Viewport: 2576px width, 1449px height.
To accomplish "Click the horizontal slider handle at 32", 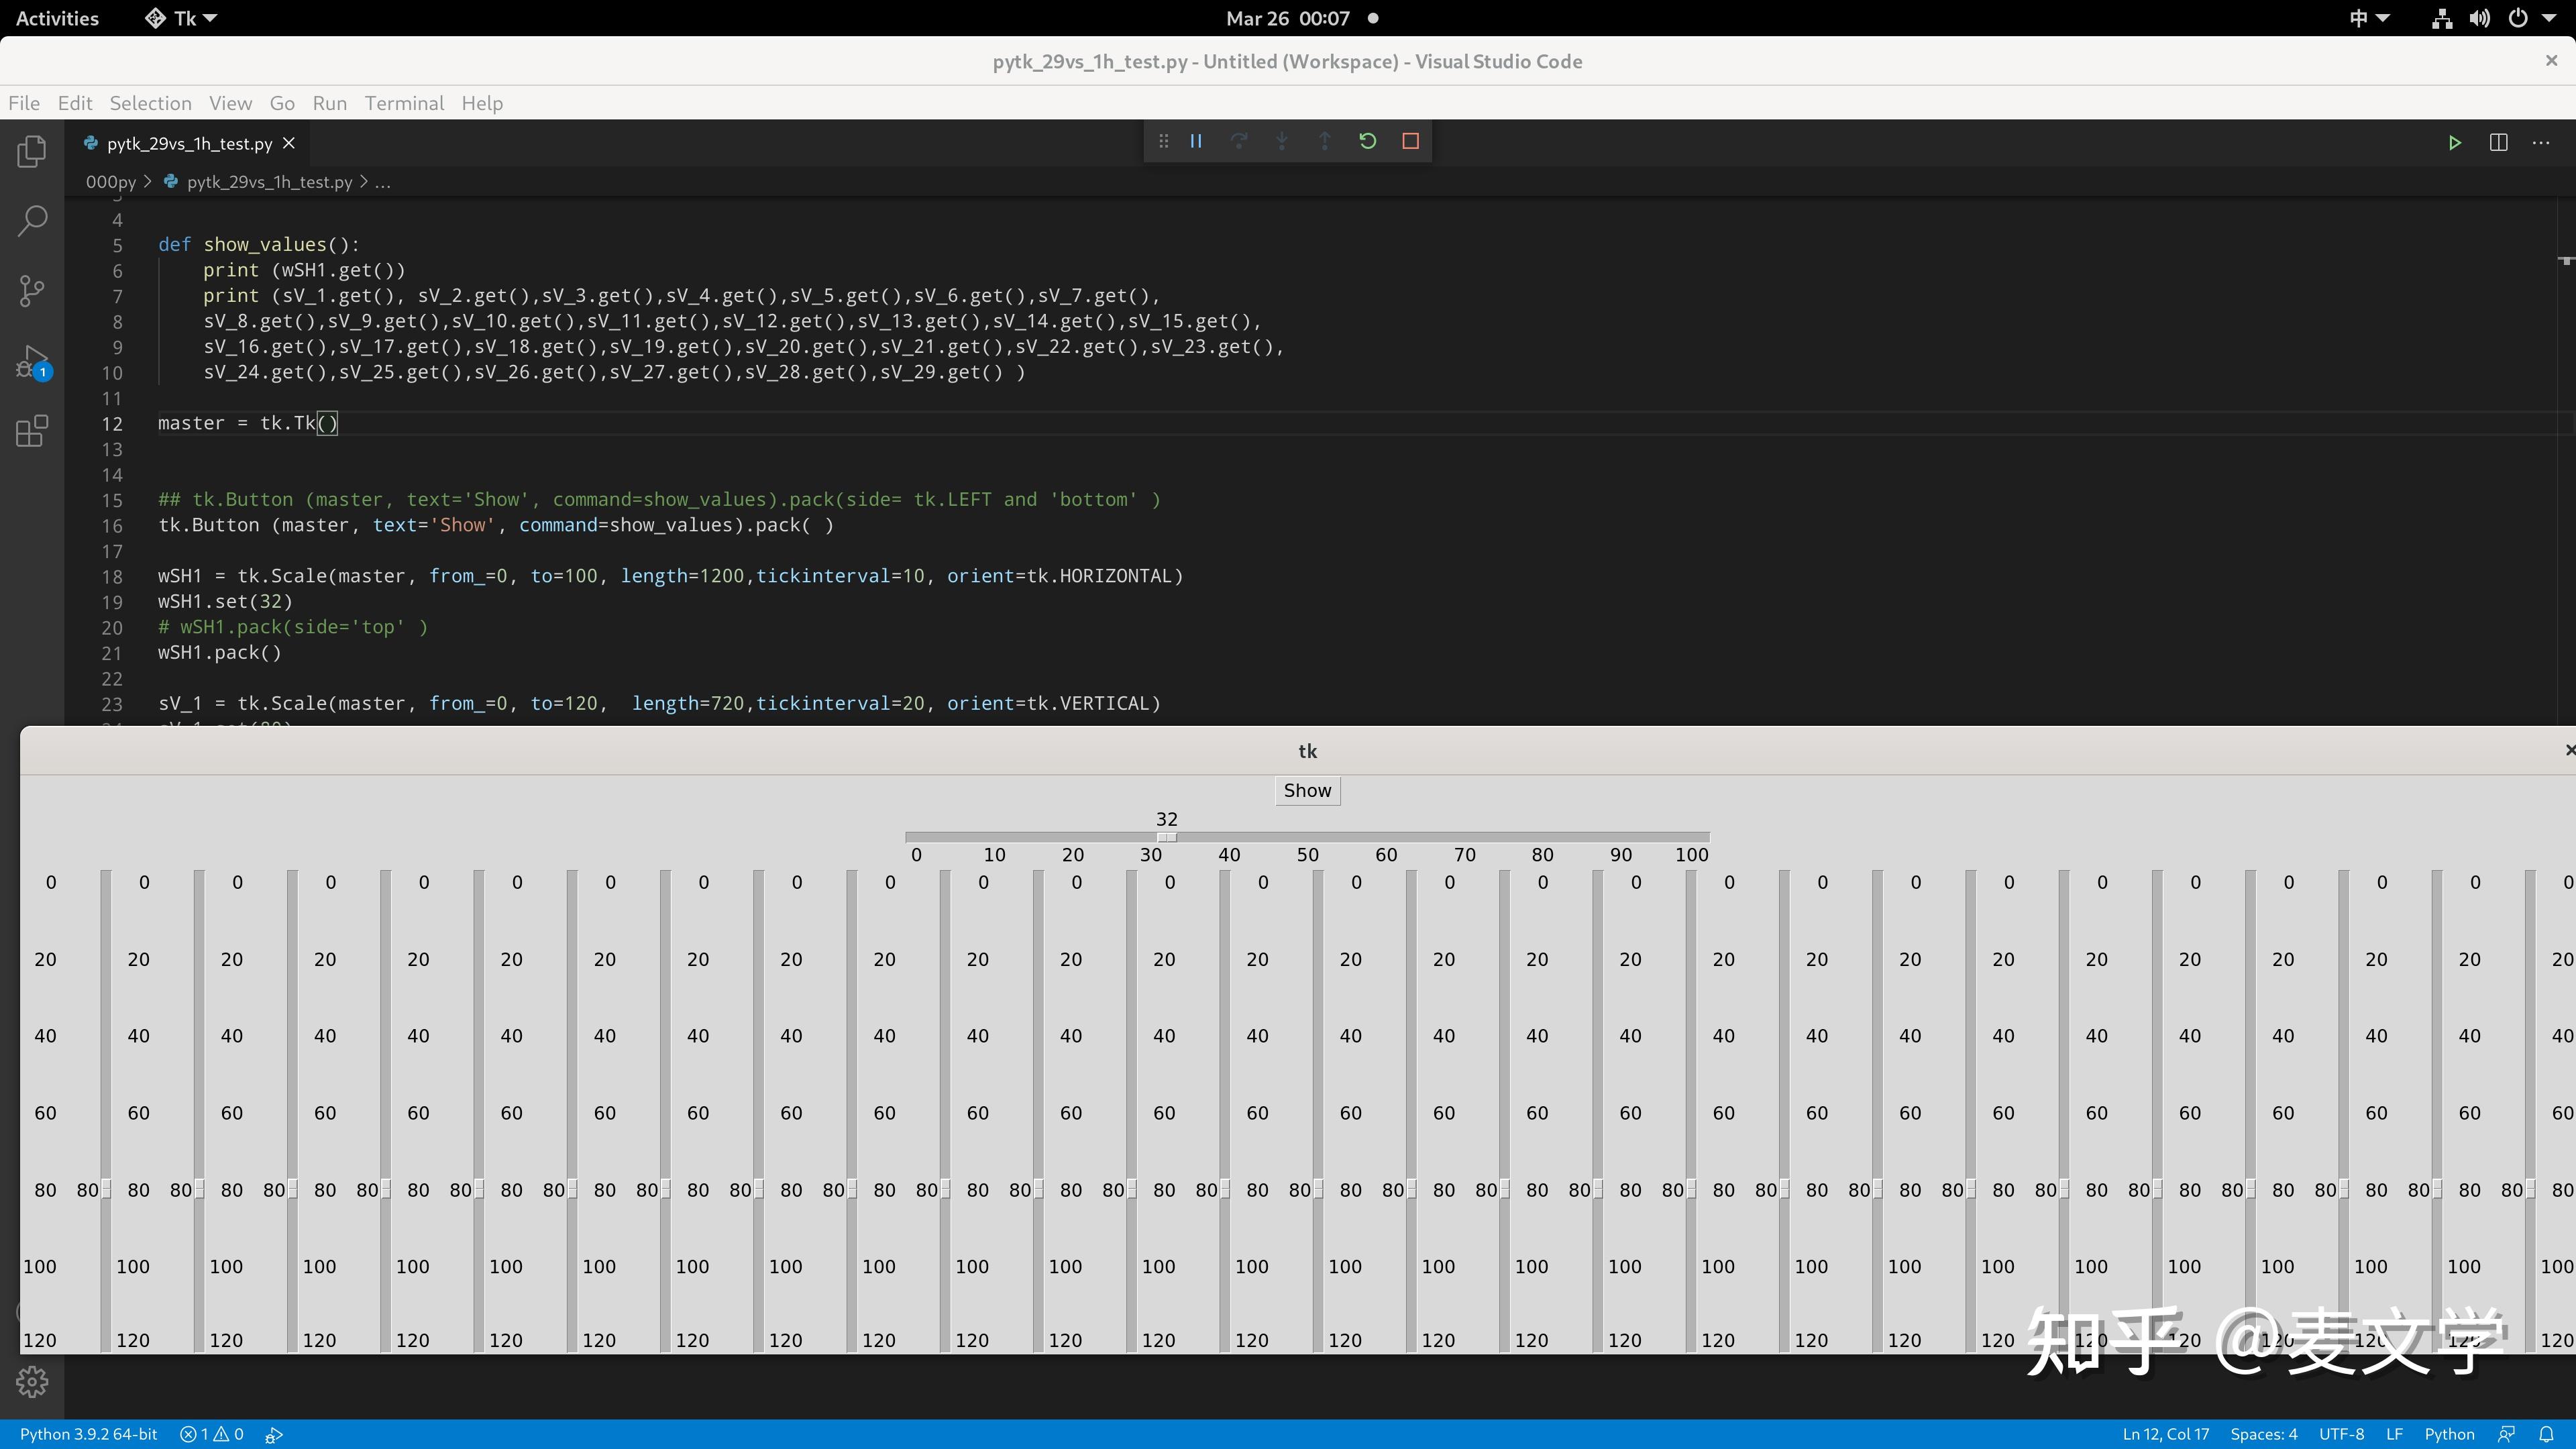I will click(1166, 837).
